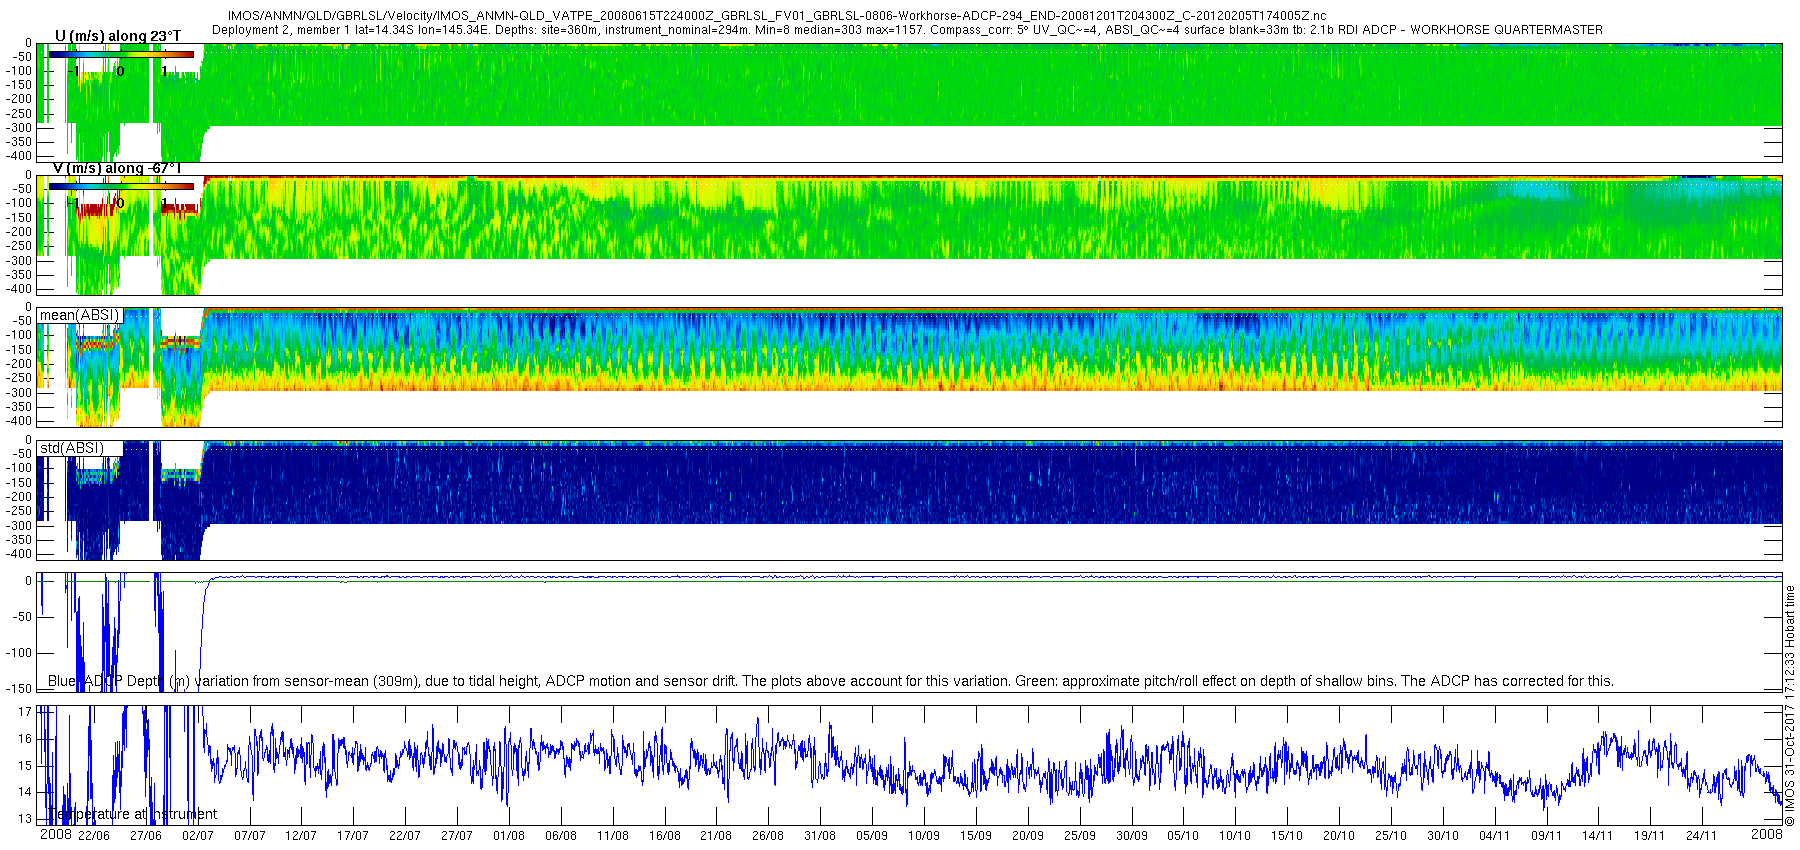Click the 'mean(ABSI)' panel label
Screen dimensions: 1800x850
point(79,315)
